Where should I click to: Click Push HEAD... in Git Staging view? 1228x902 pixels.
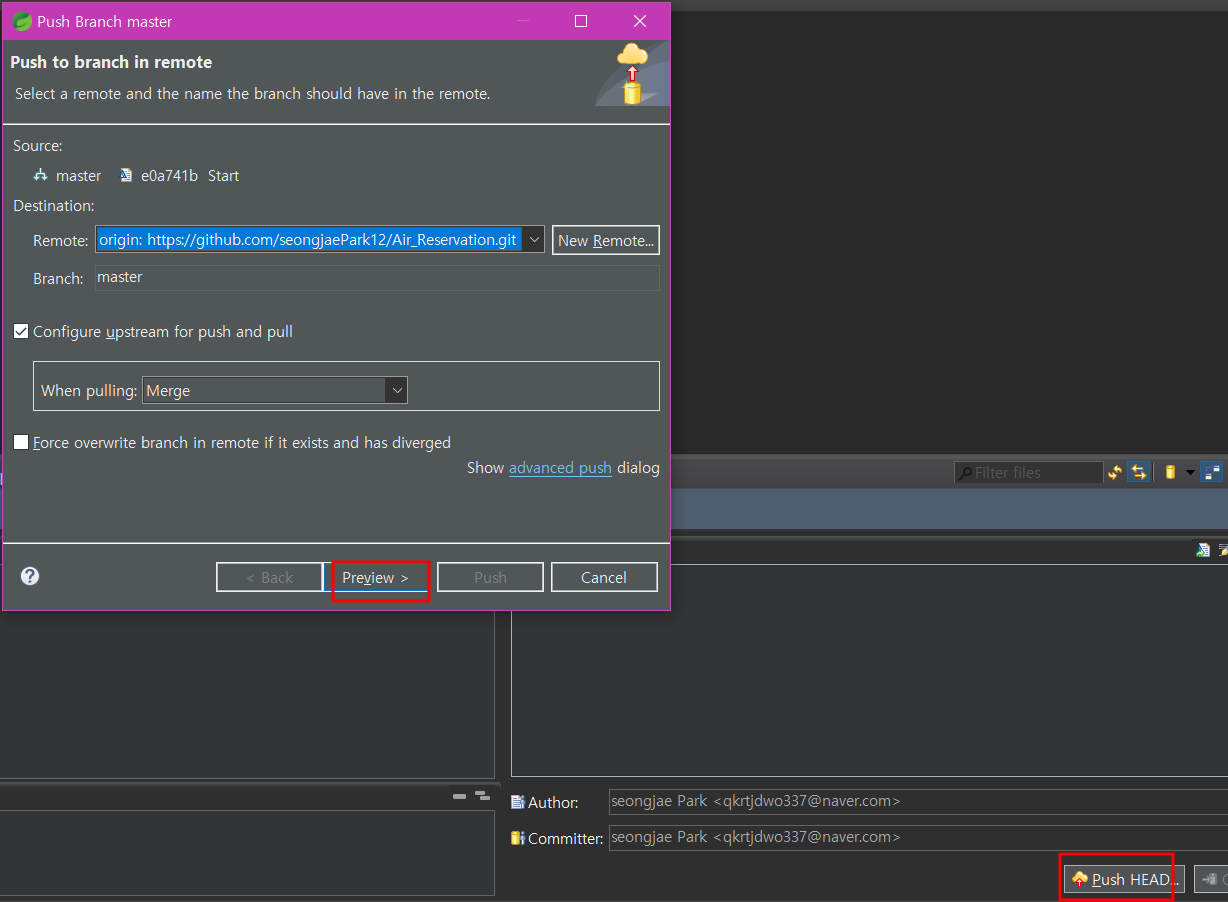pos(1123,880)
